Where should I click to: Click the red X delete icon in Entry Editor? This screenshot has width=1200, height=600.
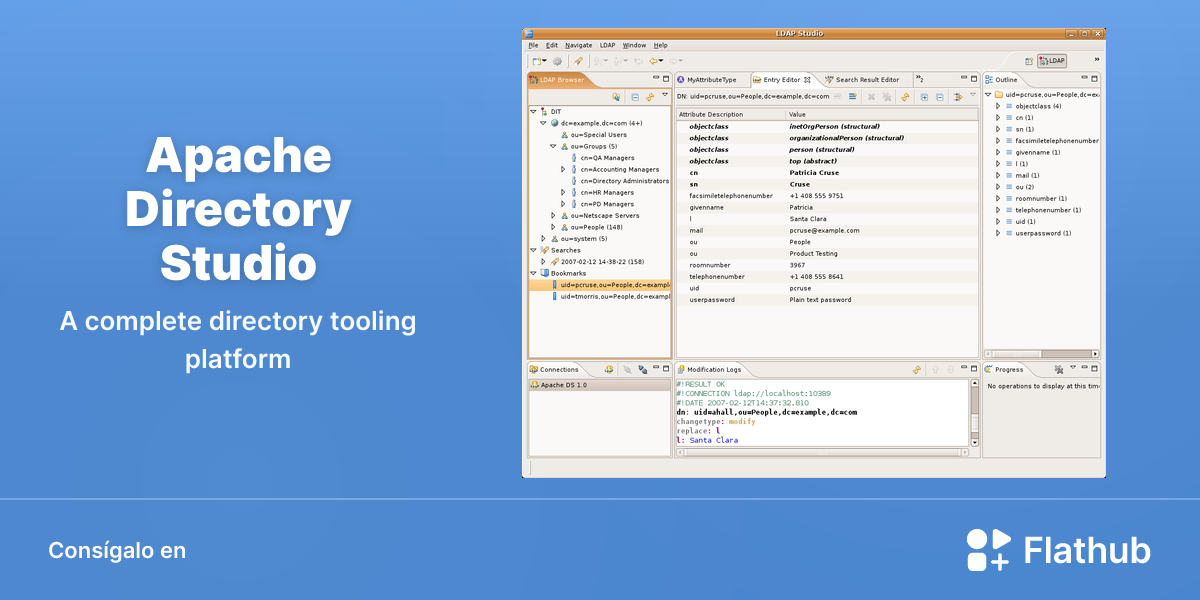(870, 97)
